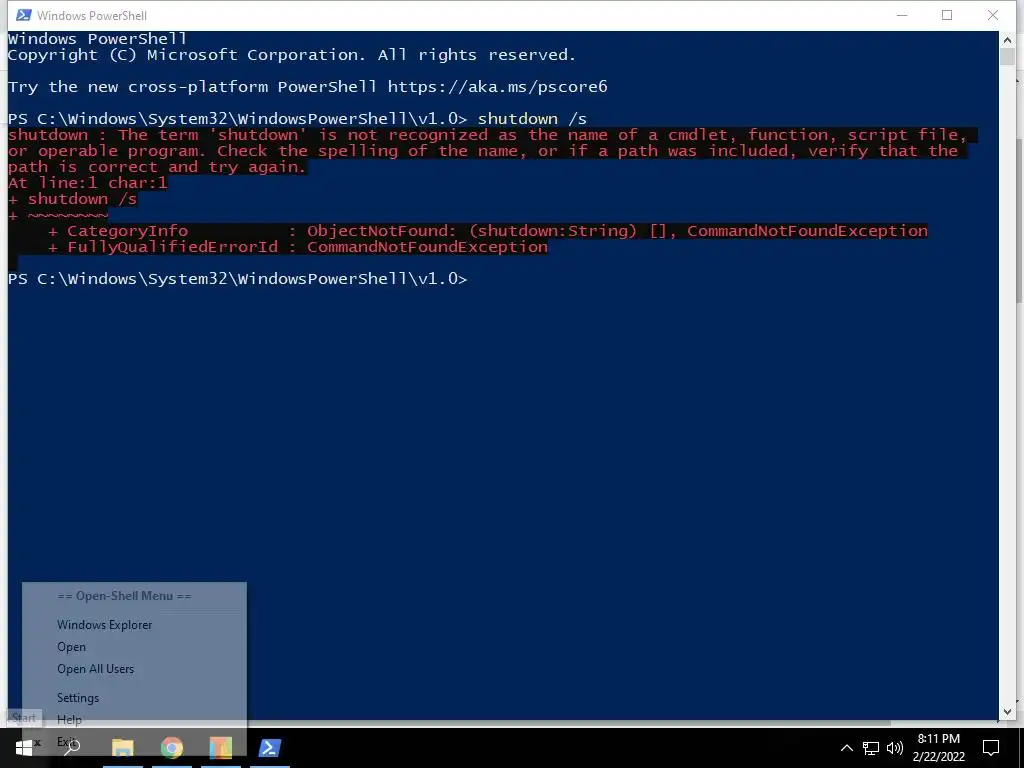
Task: Open the volume control tray icon
Action: [x=895, y=748]
